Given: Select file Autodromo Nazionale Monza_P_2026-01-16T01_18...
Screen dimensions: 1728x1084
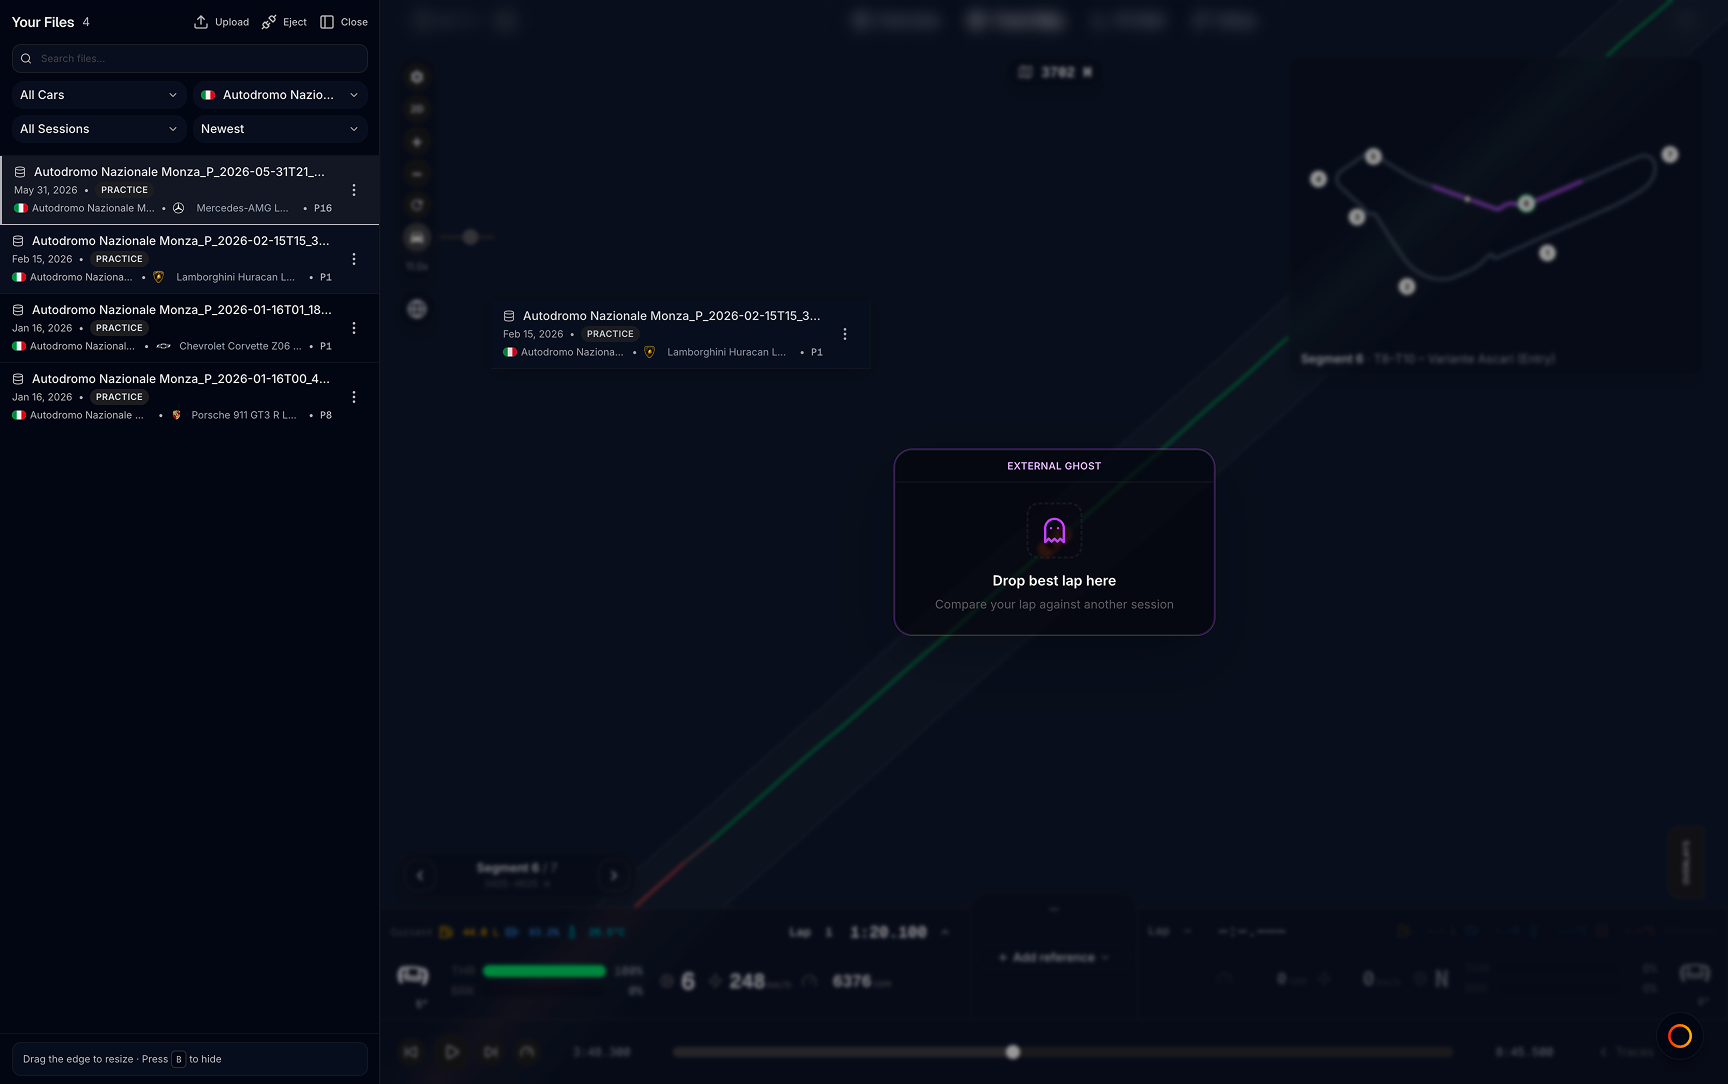Looking at the screenshot, I should (190, 328).
